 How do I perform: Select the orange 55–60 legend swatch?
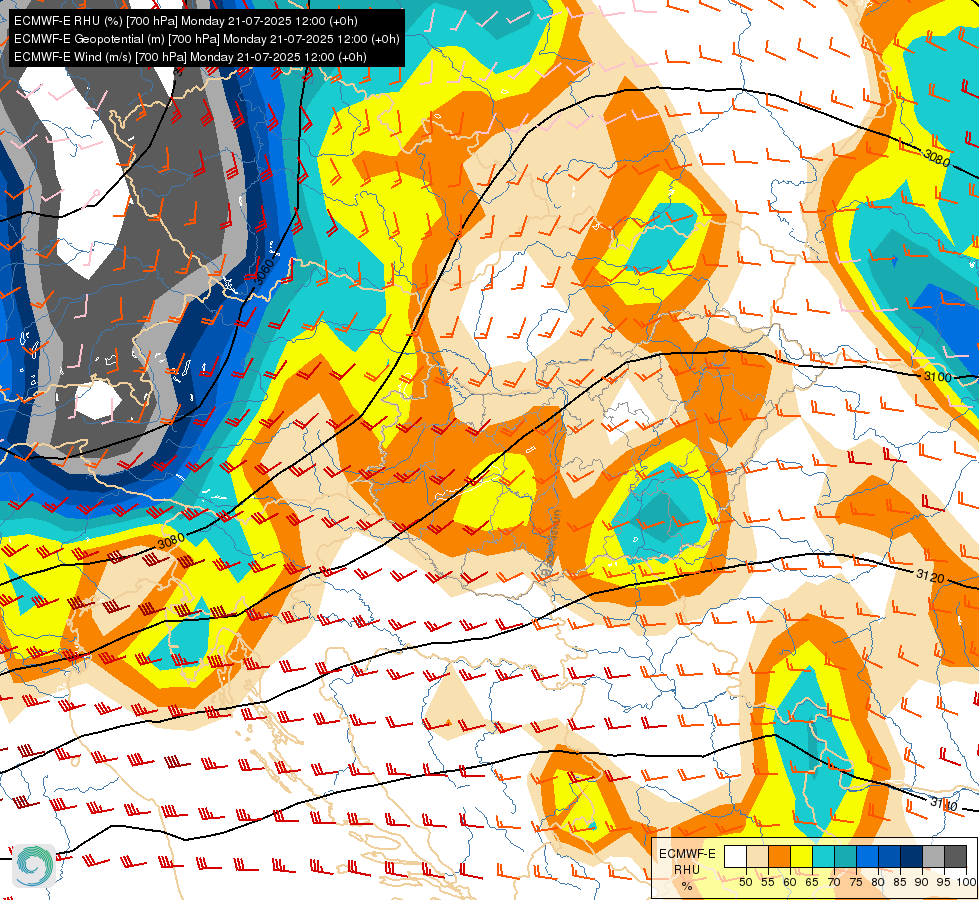pos(779,857)
